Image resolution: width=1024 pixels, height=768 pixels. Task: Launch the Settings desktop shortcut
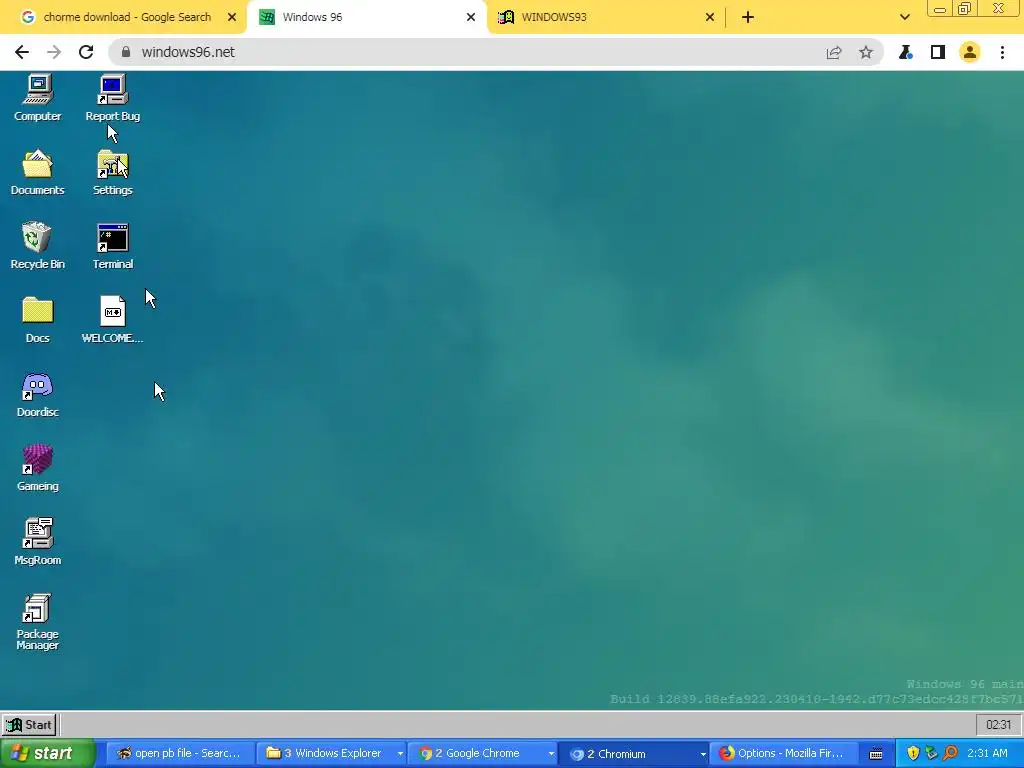(x=112, y=172)
